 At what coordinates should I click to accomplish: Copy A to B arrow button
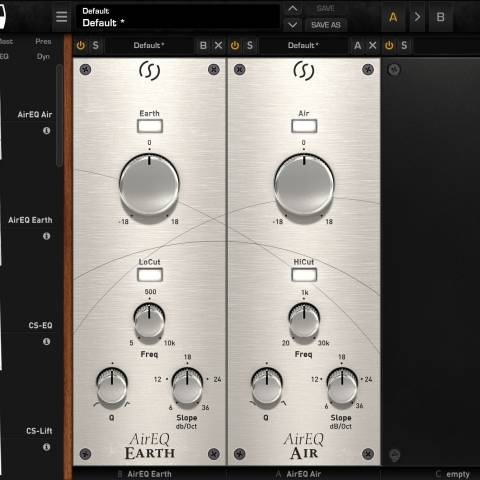[x=417, y=17]
